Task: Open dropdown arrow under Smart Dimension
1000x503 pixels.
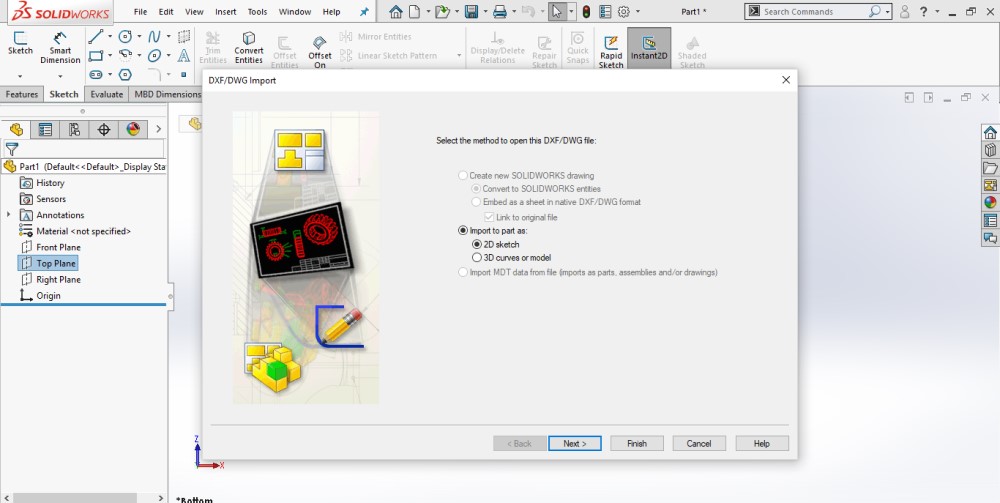Action: tap(61, 77)
